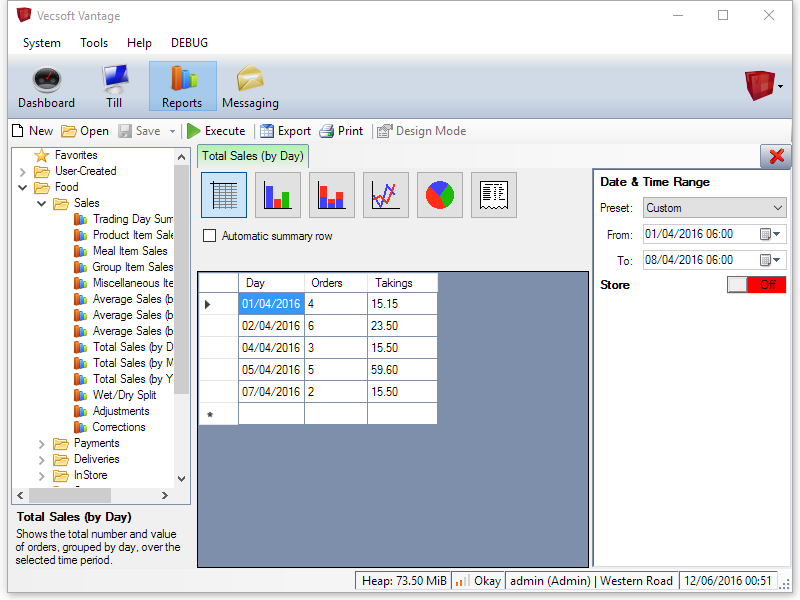Open the Dashboard view
The height and width of the screenshot is (600, 800).
tap(46, 87)
